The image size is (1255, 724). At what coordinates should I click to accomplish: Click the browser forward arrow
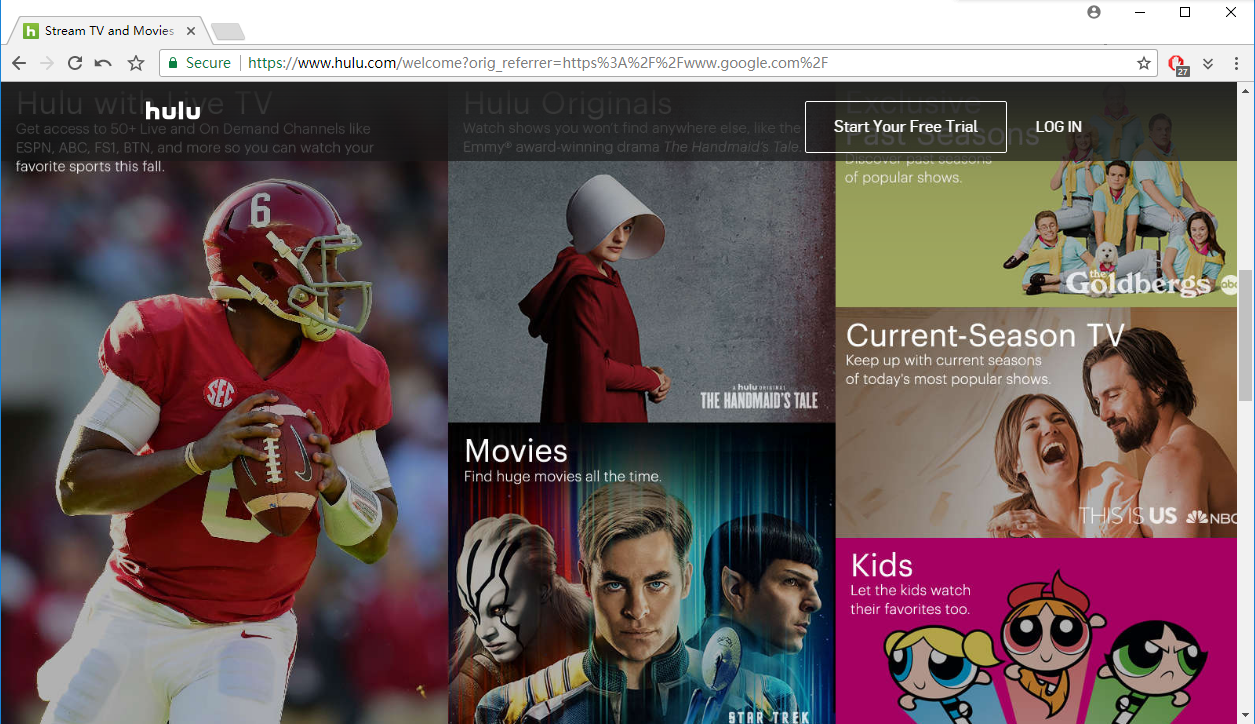(x=47, y=63)
